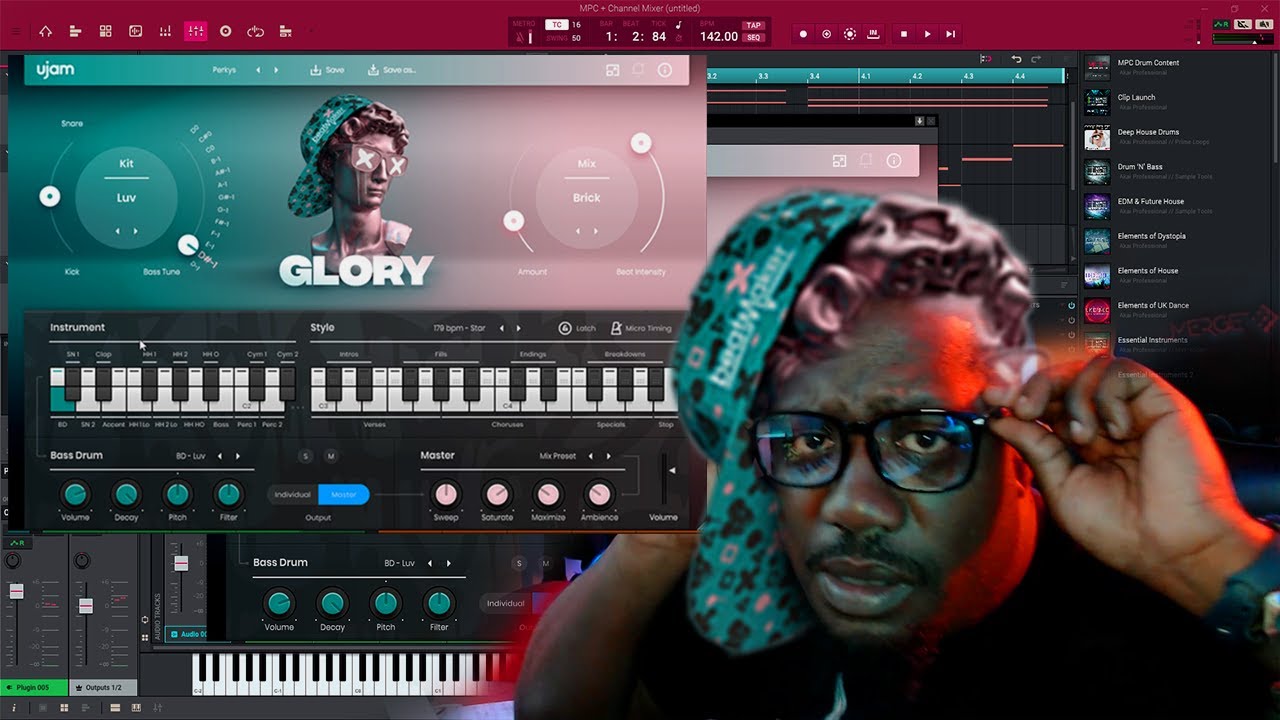Go to MPC main home view

click(45, 32)
